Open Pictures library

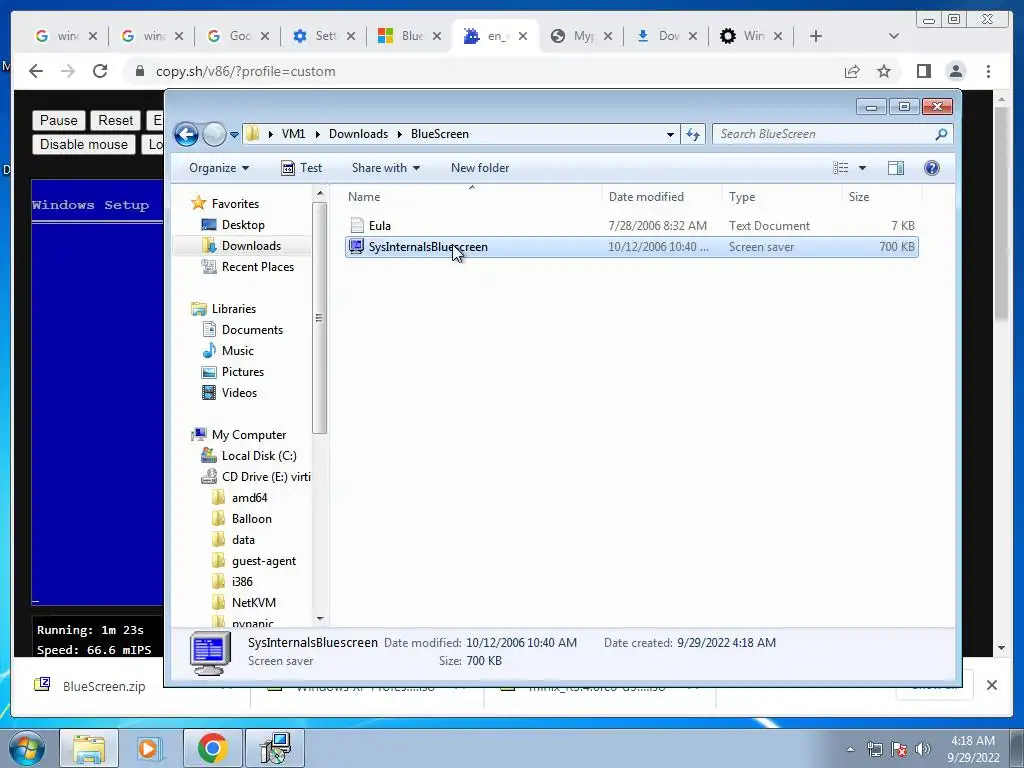[x=233, y=372]
